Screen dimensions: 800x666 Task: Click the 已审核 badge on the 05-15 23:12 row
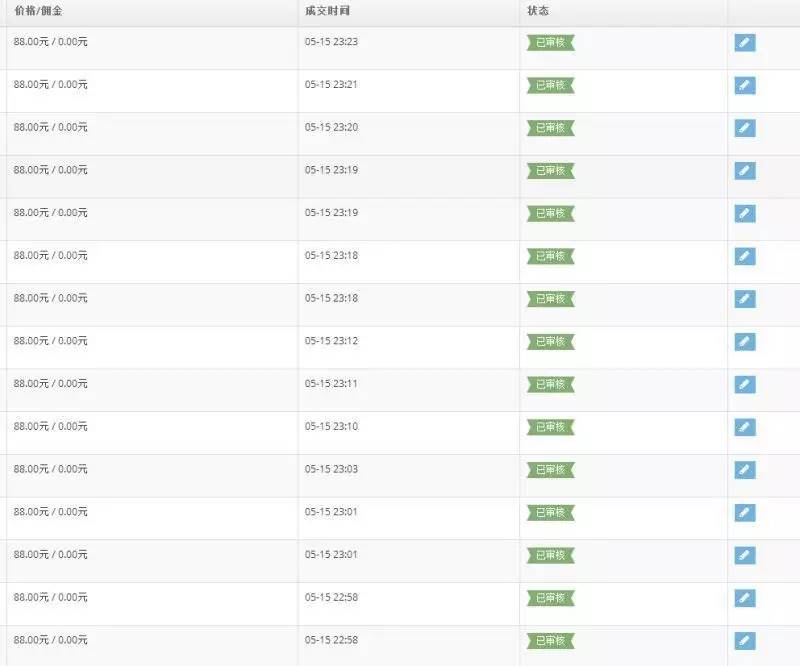(x=551, y=342)
